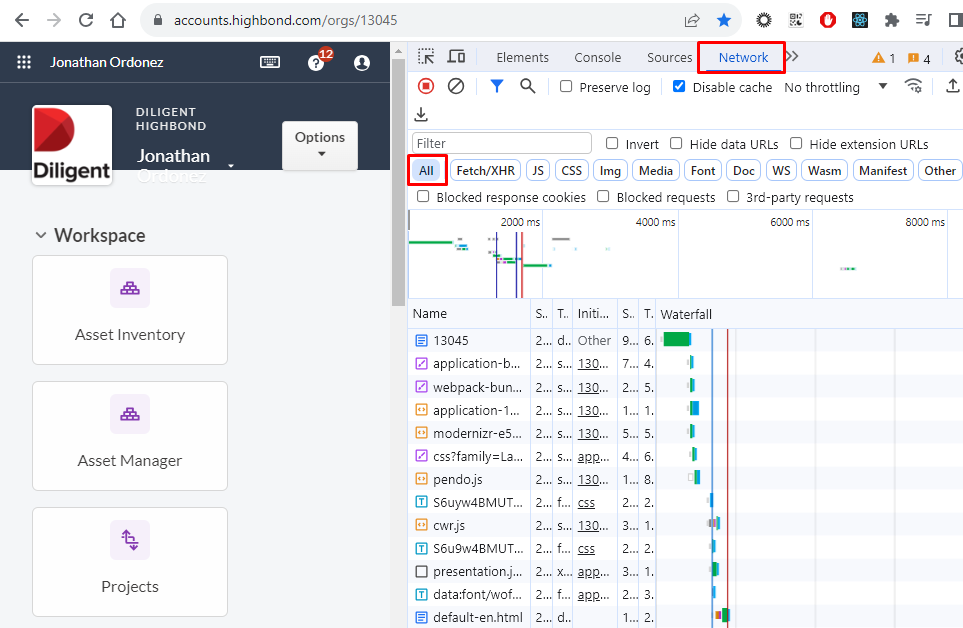Toggle the network filter funnel icon
Viewport: 963px width, 628px height.
tap(497, 87)
